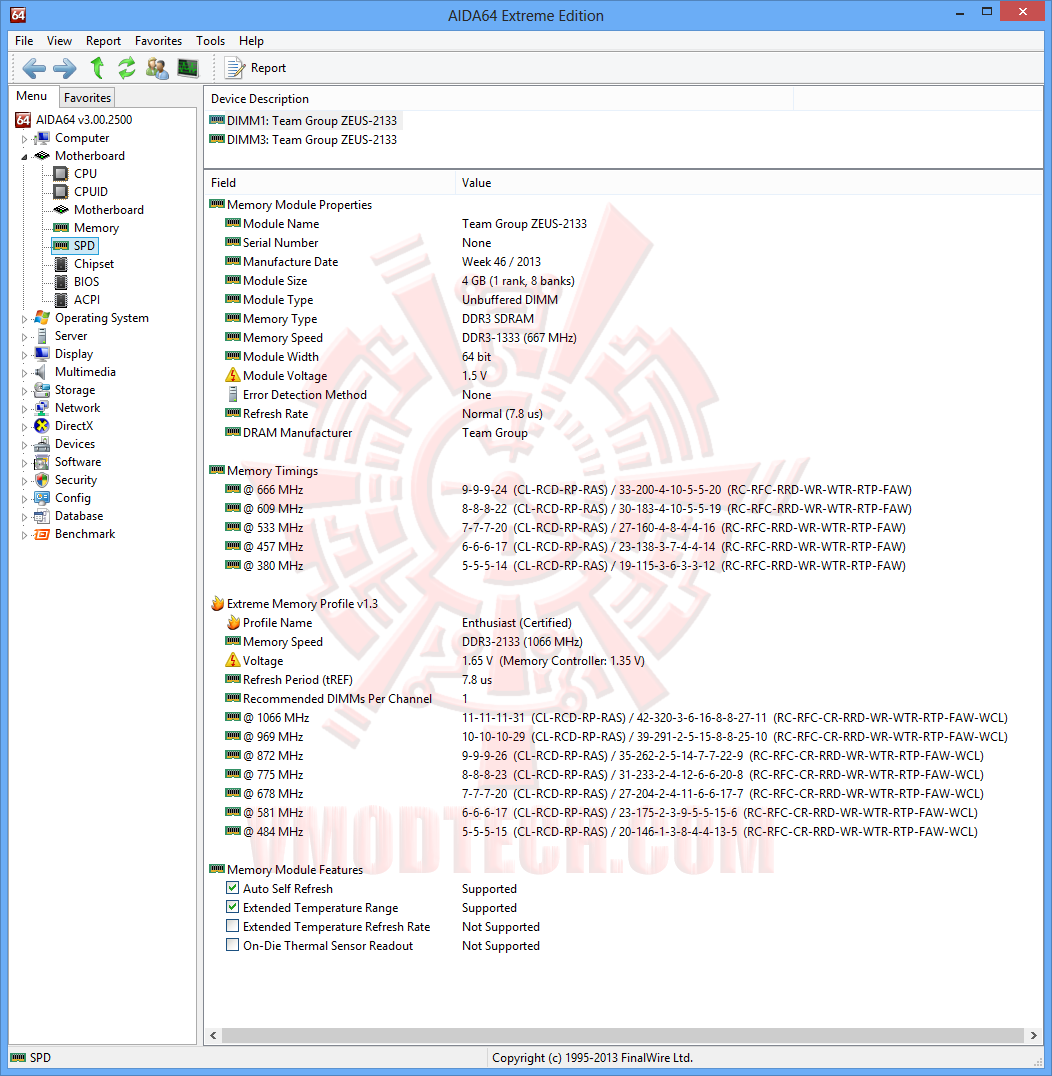The image size is (1052, 1076).
Task: Select the SPD icon in tree
Action: coord(61,246)
